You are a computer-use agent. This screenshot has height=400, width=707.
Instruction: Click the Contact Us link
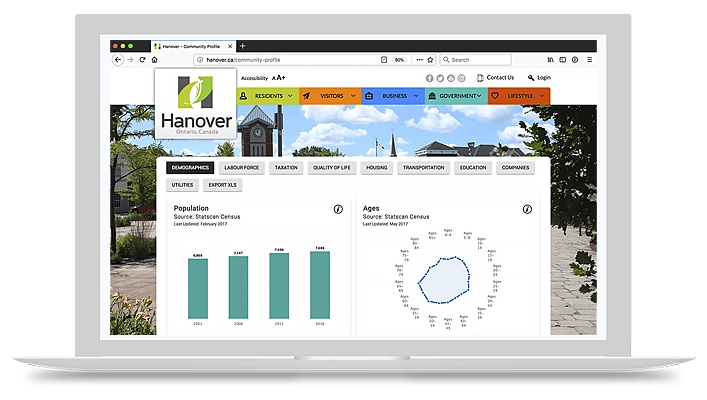point(495,78)
